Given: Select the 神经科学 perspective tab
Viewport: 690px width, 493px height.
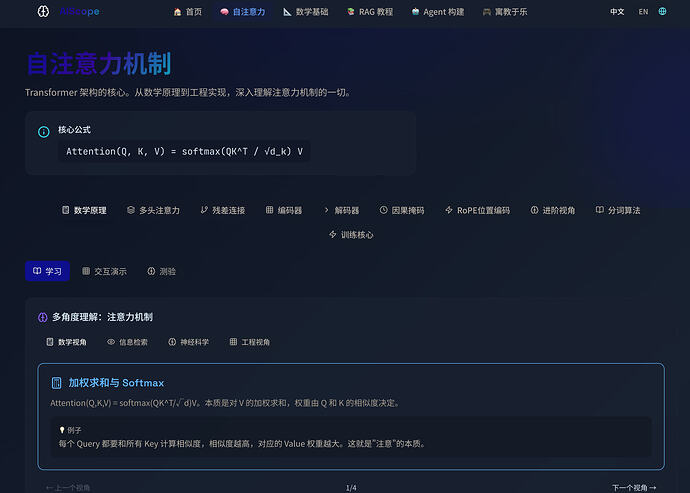Looking at the screenshot, I should [x=188, y=342].
